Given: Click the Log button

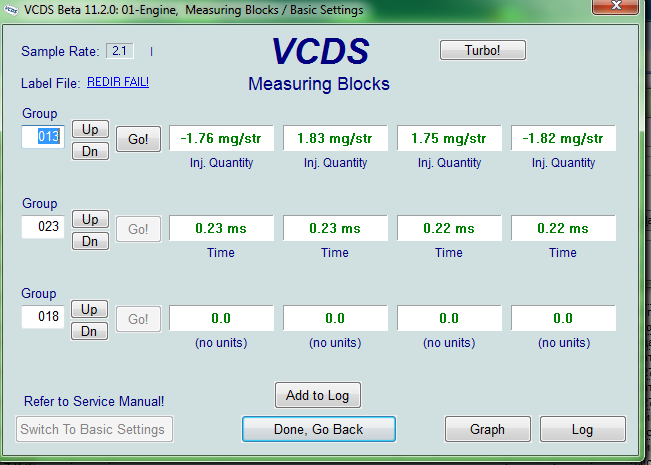Looking at the screenshot, I should (582, 429).
